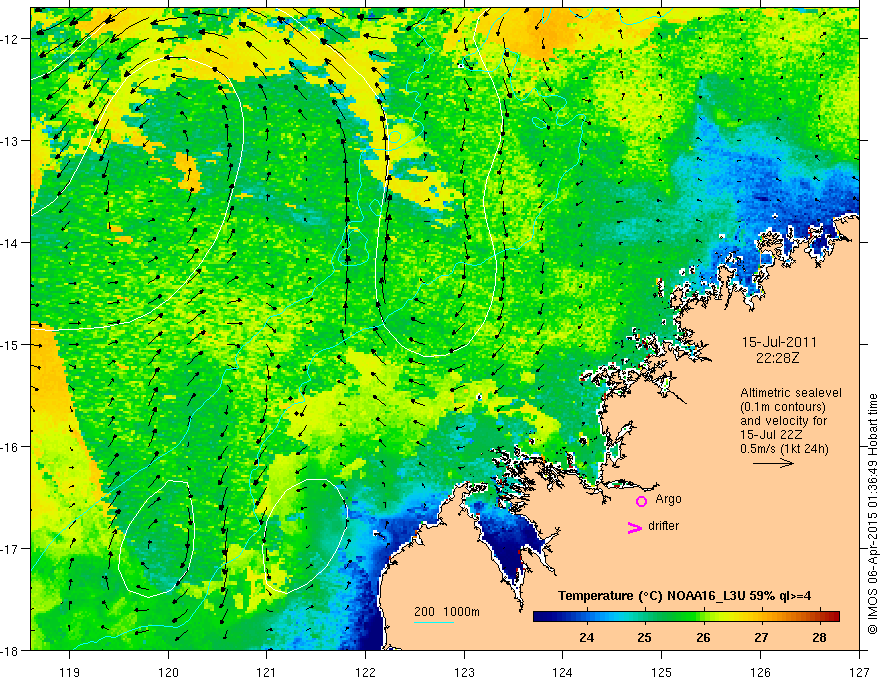Click the '0.5m/s (1kt 24h)' scale text
This screenshot has width=880, height=680.
(x=784, y=448)
